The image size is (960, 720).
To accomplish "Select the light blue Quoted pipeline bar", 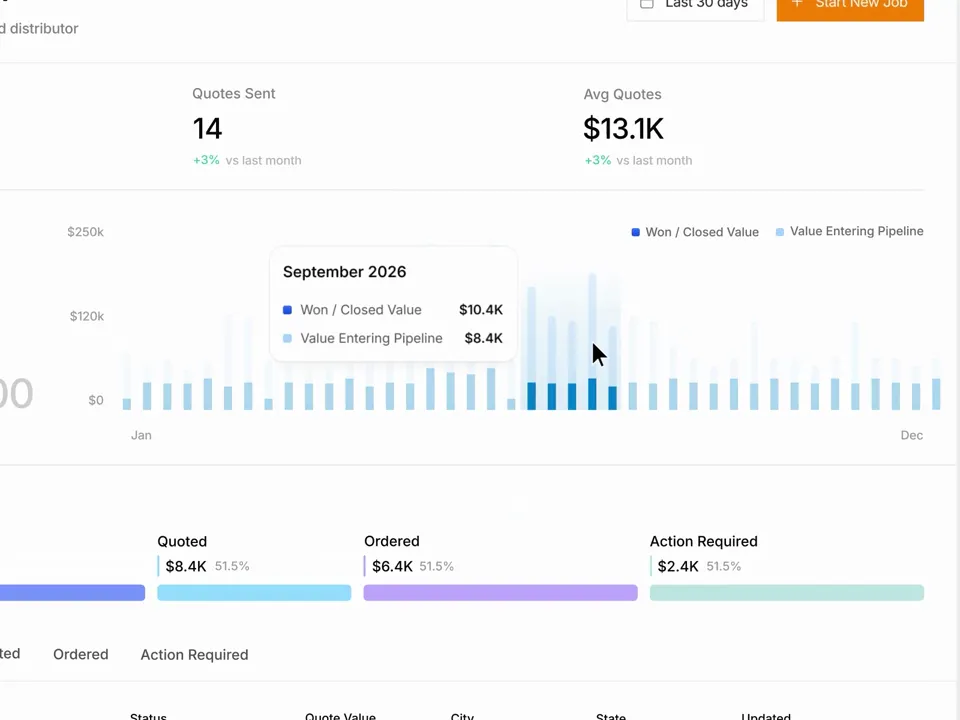I will (254, 592).
